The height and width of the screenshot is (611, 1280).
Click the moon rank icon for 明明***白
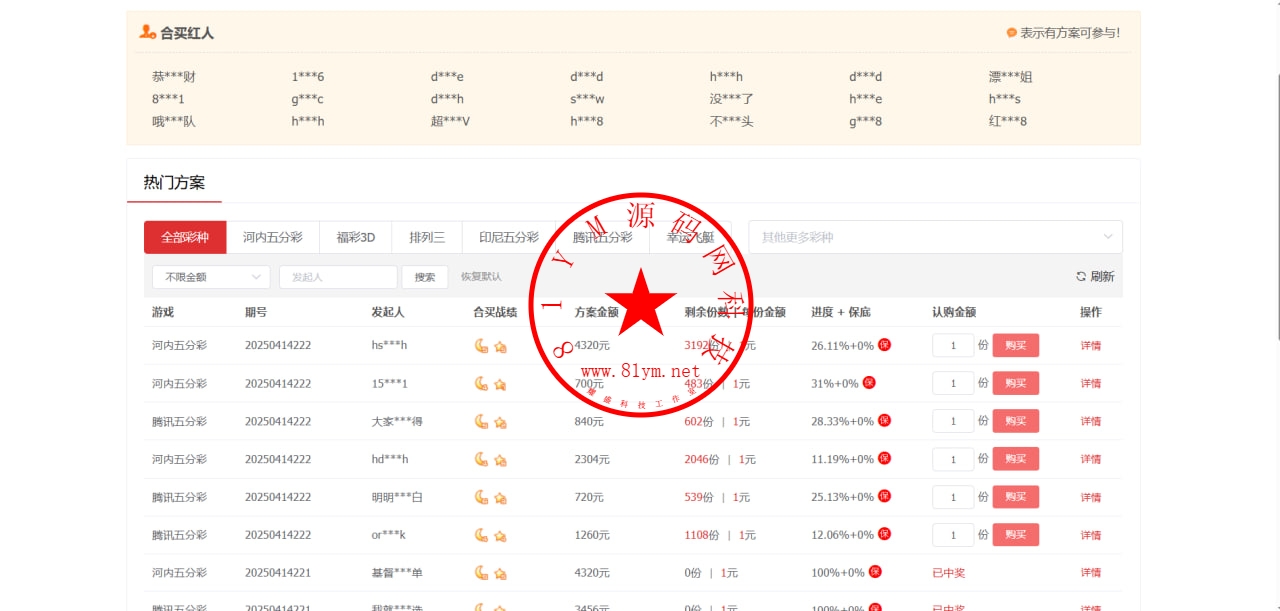481,497
